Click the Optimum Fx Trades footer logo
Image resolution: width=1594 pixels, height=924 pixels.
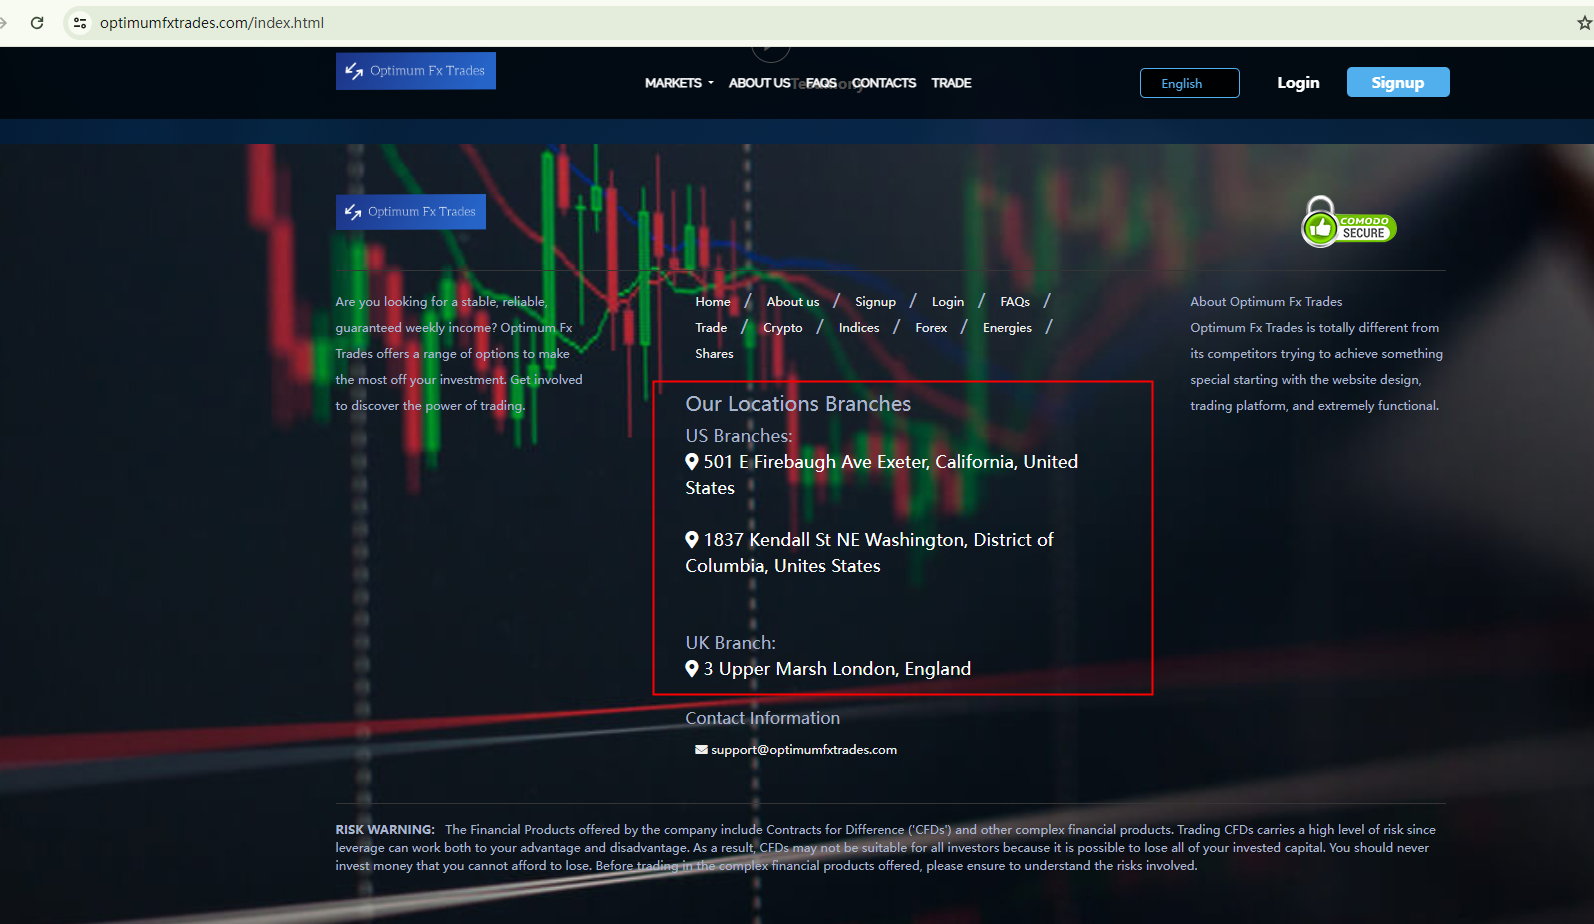(411, 212)
